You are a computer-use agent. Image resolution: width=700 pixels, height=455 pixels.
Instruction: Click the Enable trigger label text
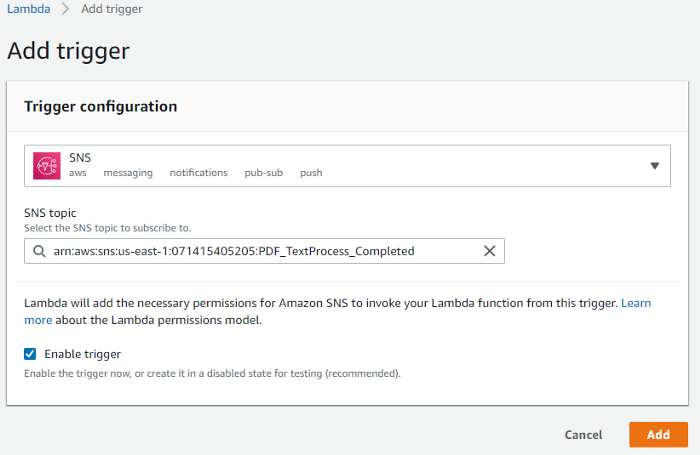(82, 354)
